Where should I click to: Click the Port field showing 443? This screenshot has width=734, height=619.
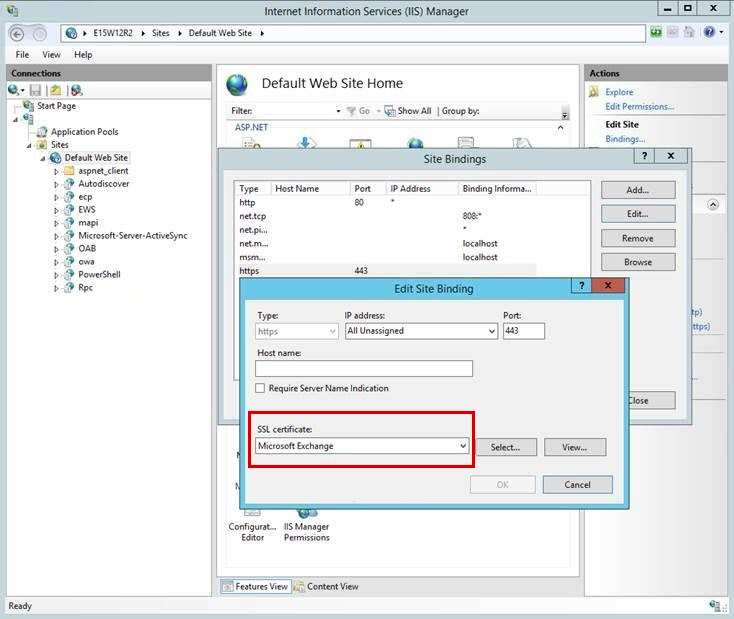point(524,331)
